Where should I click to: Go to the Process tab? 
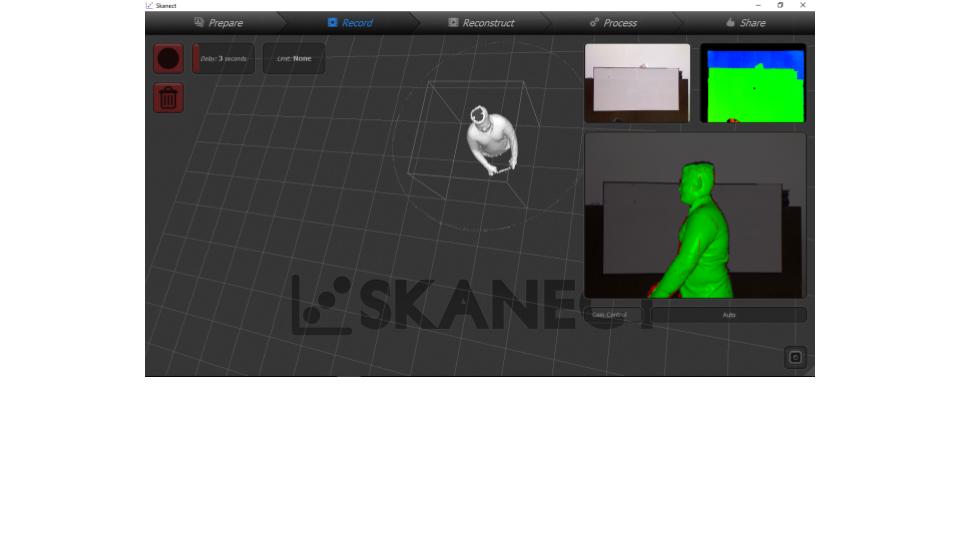coord(613,23)
